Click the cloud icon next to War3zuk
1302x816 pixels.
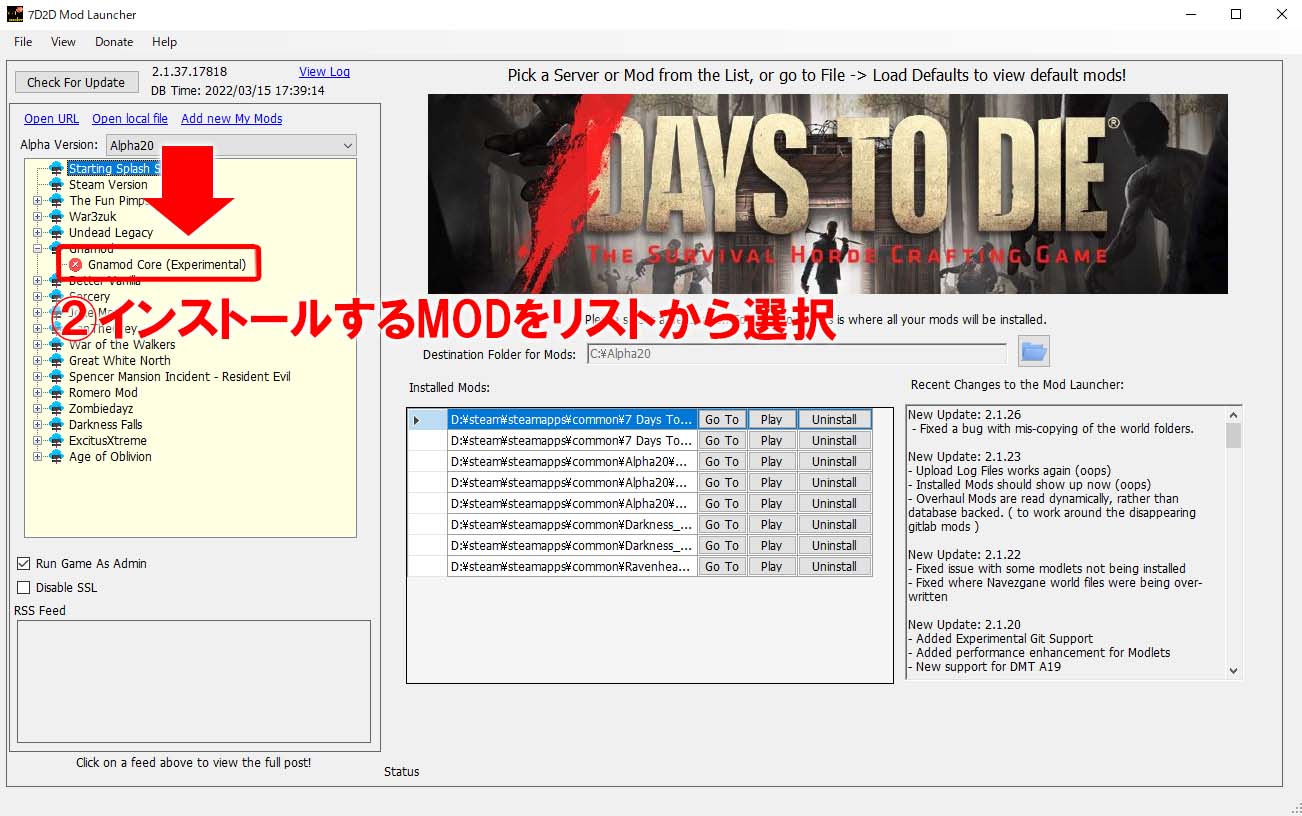click(x=55, y=217)
